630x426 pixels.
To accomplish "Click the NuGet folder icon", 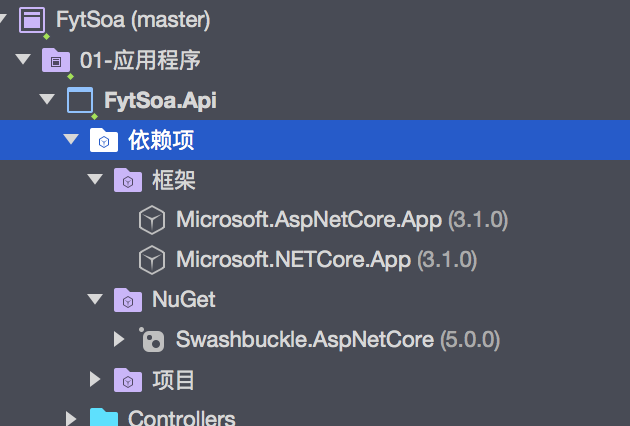I will [128, 300].
